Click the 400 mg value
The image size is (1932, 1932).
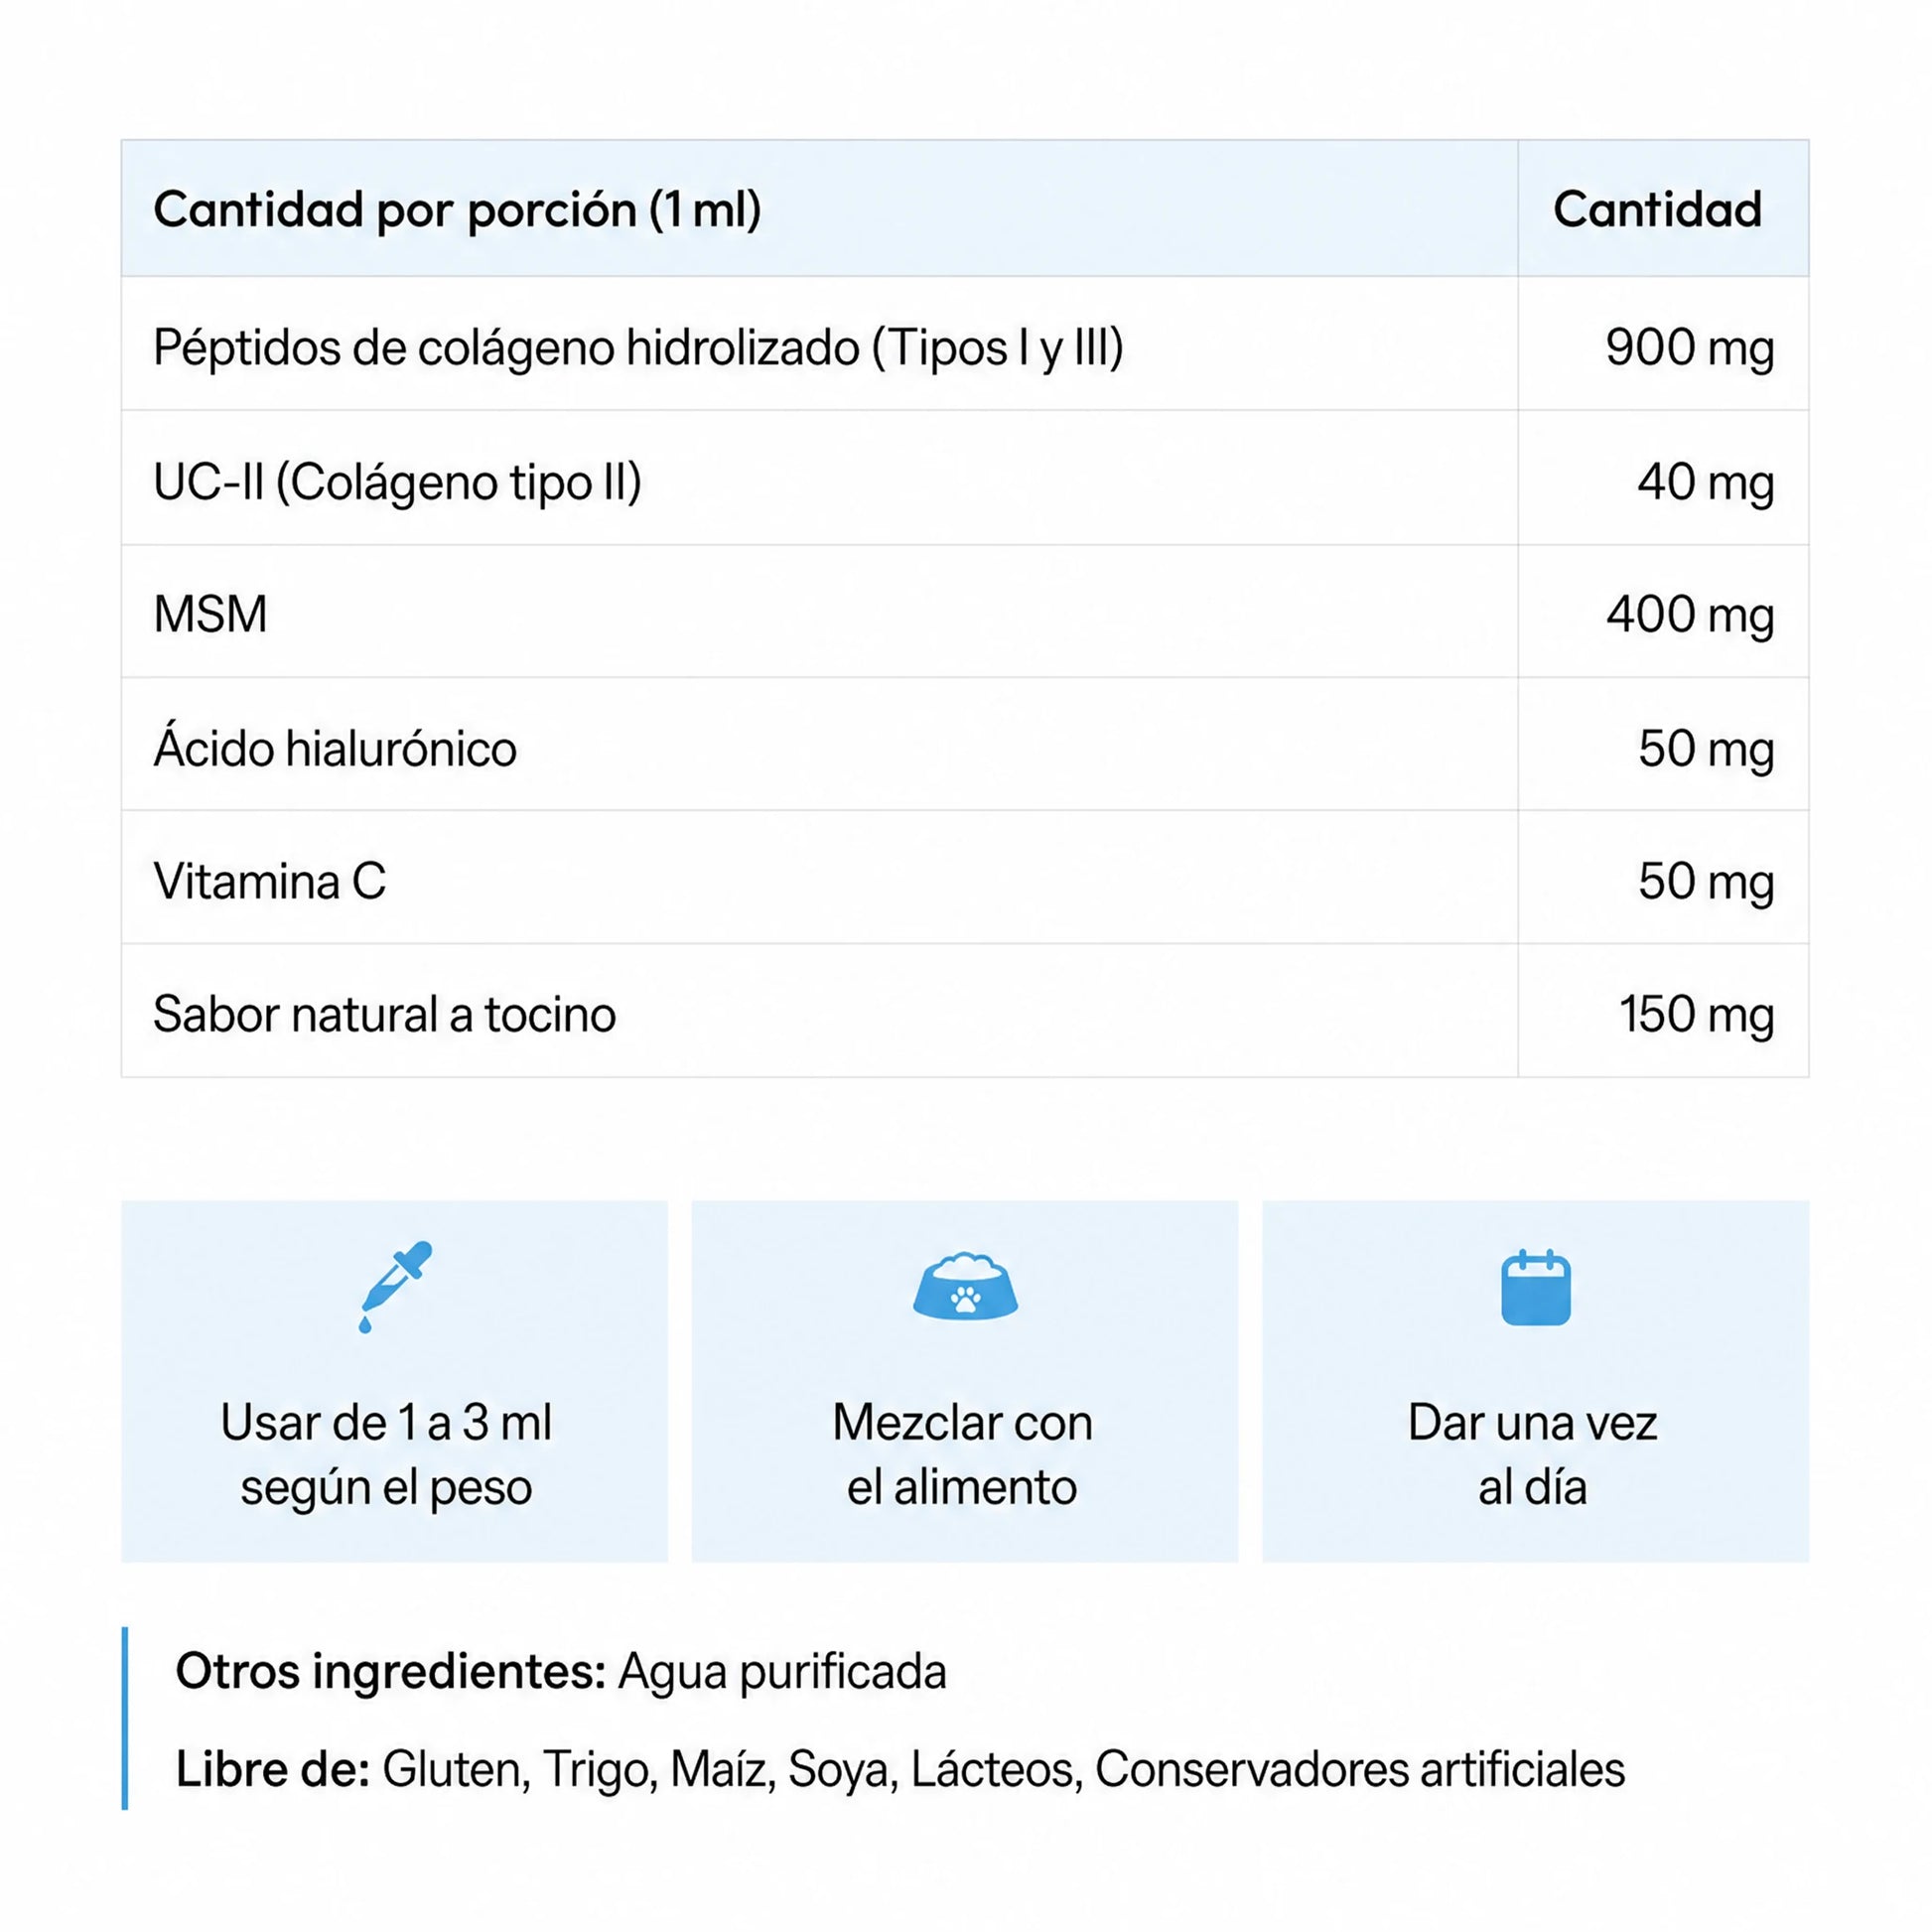click(x=1690, y=615)
